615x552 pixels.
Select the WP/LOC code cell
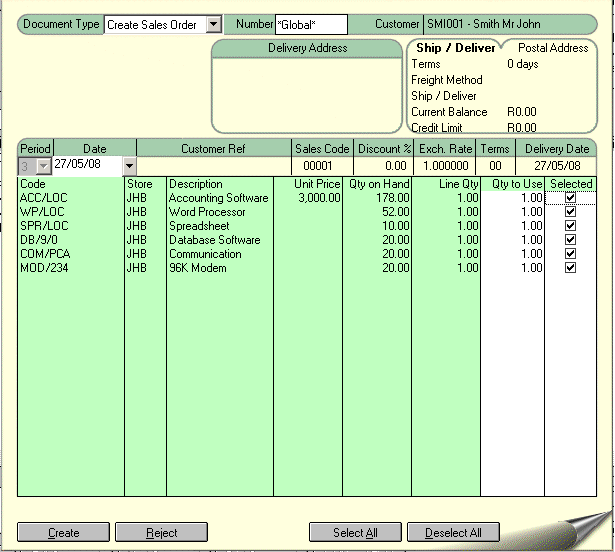point(71,212)
